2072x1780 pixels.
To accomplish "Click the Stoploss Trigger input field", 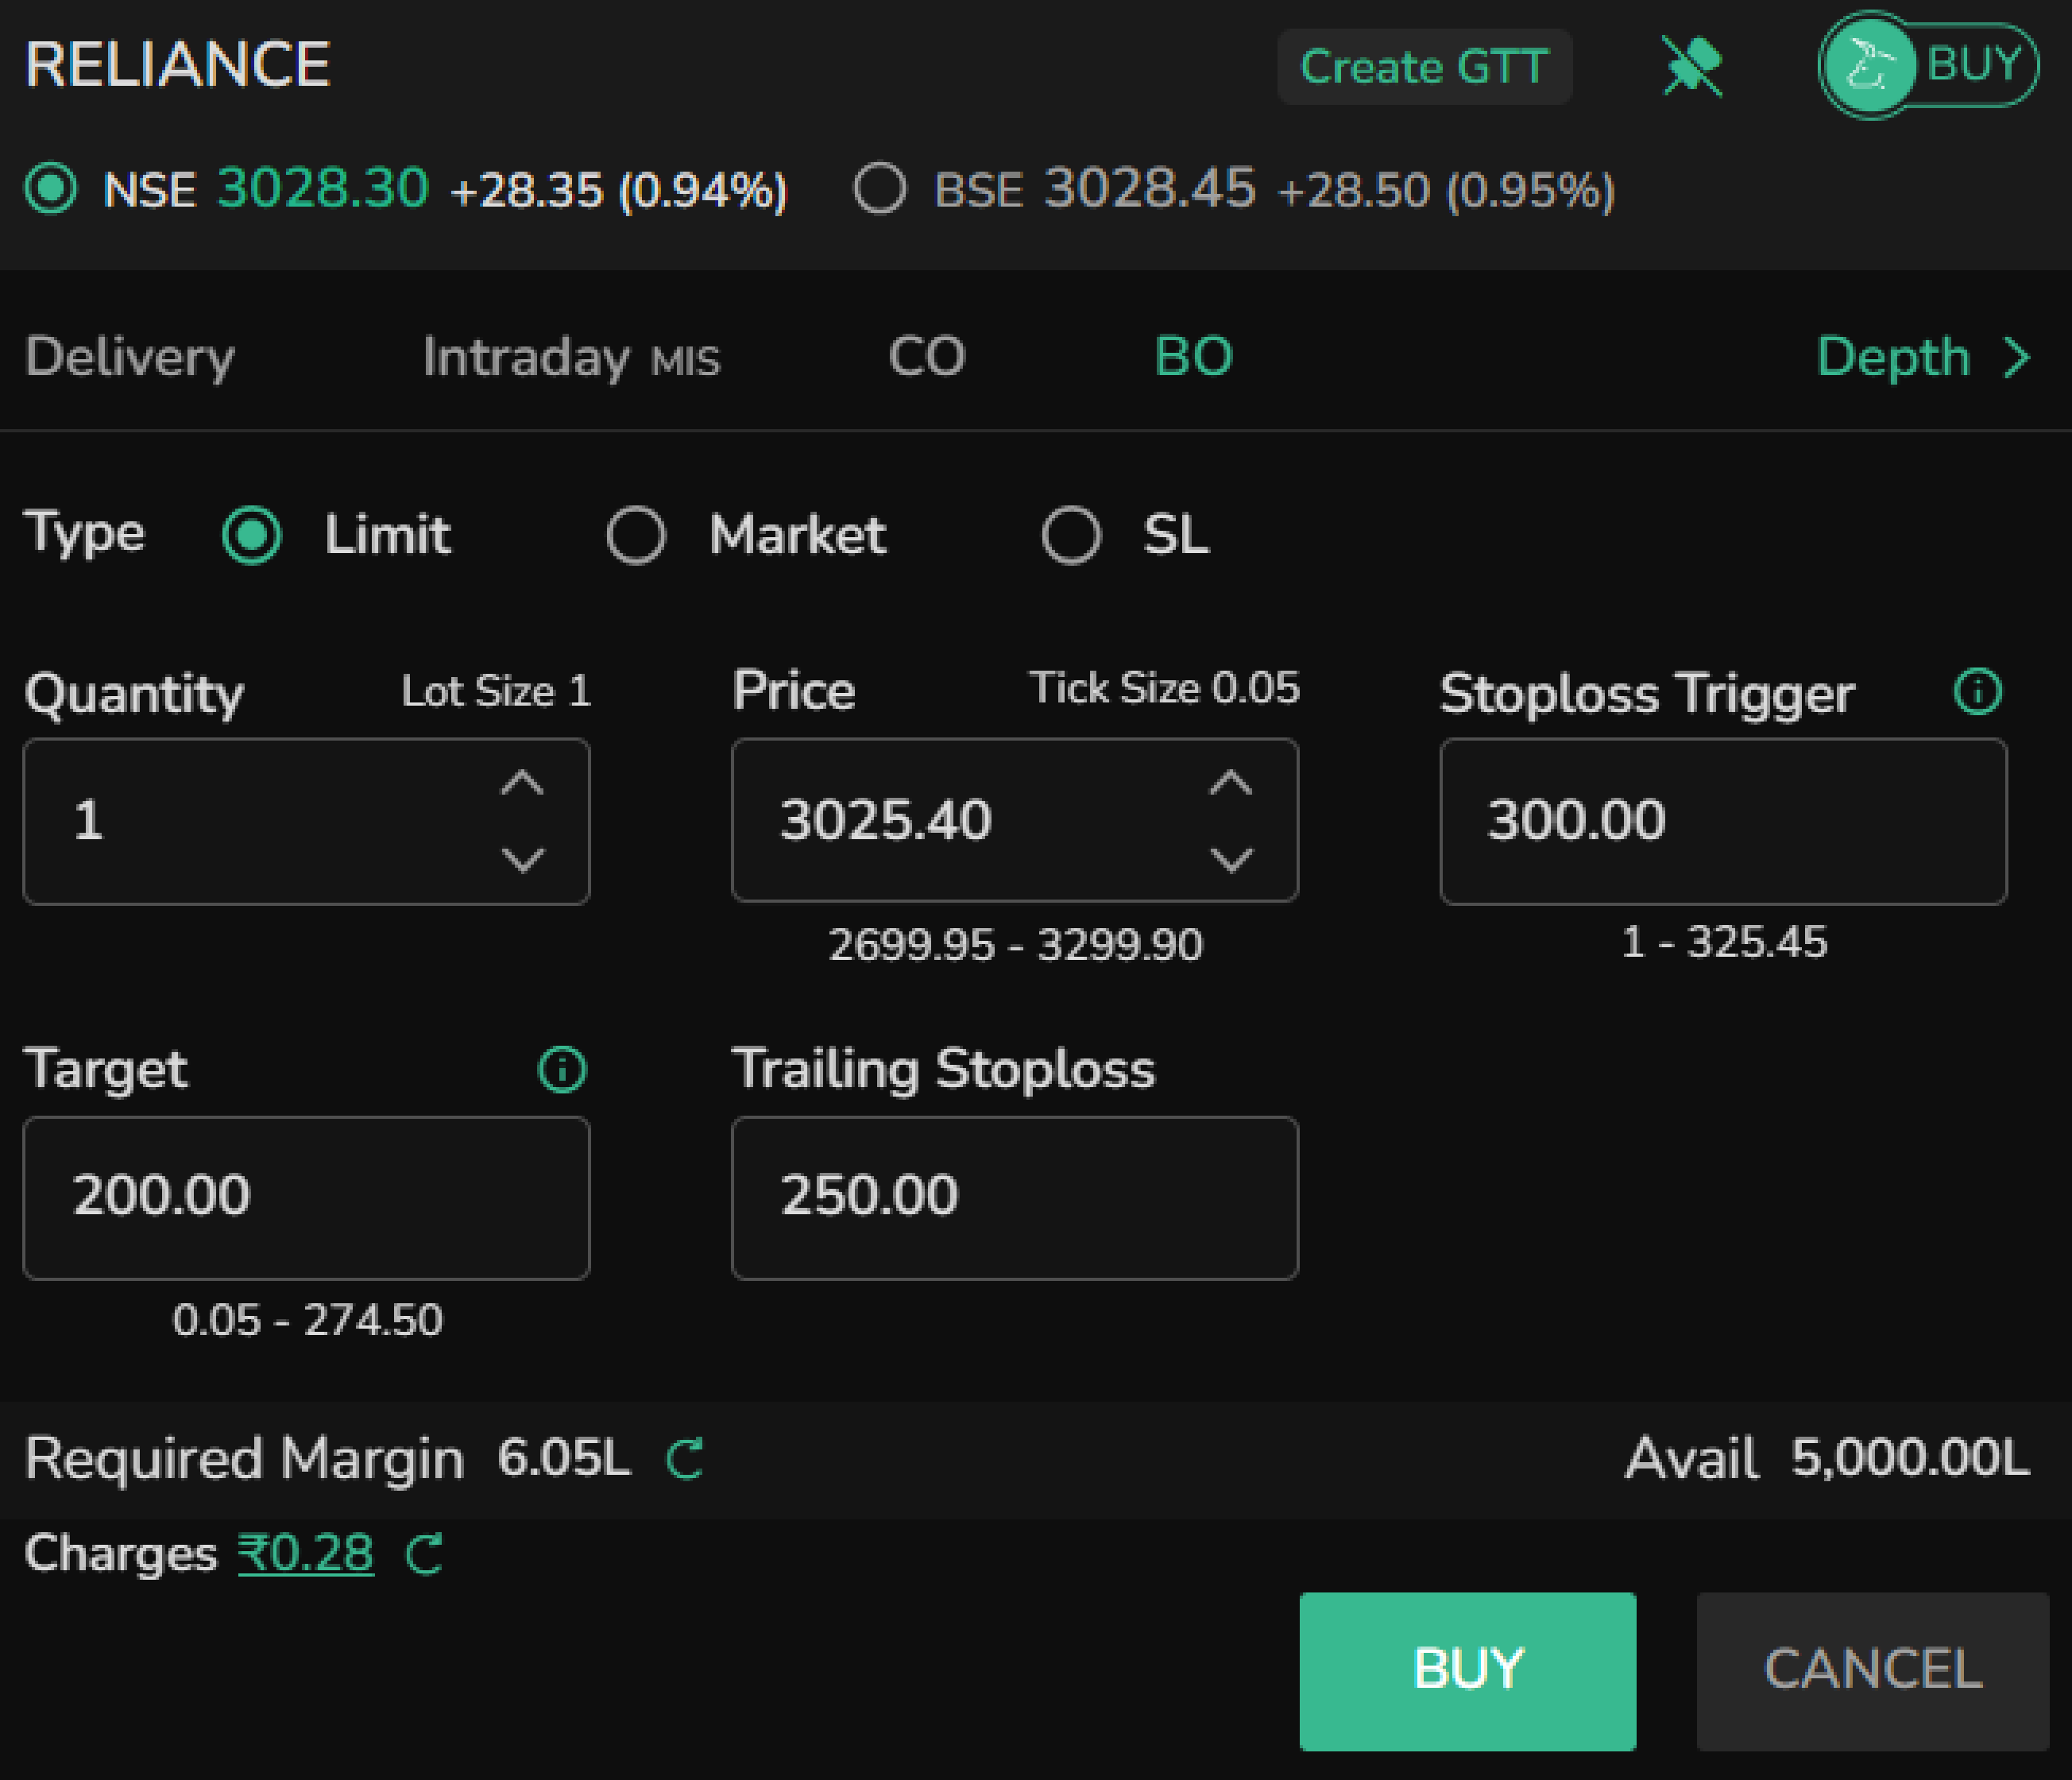I will [1723, 822].
